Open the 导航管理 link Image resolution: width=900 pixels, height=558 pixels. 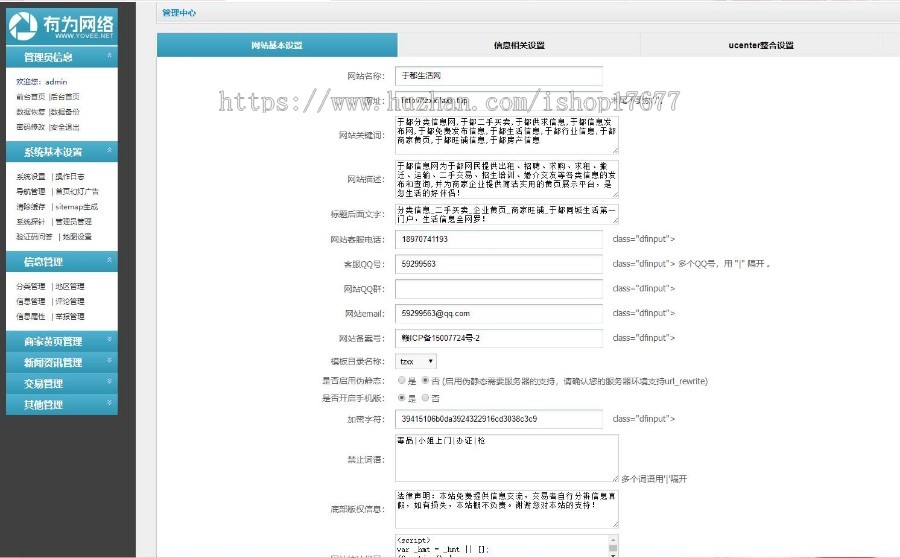coord(30,191)
